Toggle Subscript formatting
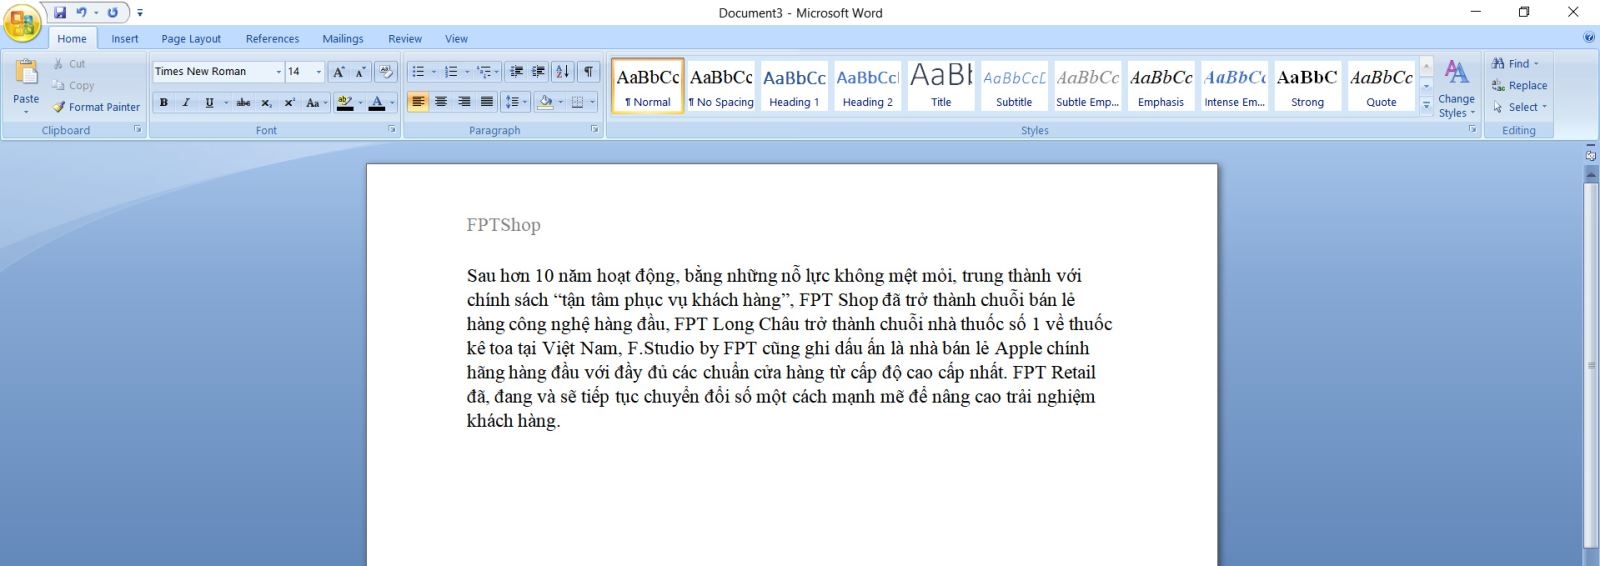Image resolution: width=1600 pixels, height=566 pixels. pos(266,102)
